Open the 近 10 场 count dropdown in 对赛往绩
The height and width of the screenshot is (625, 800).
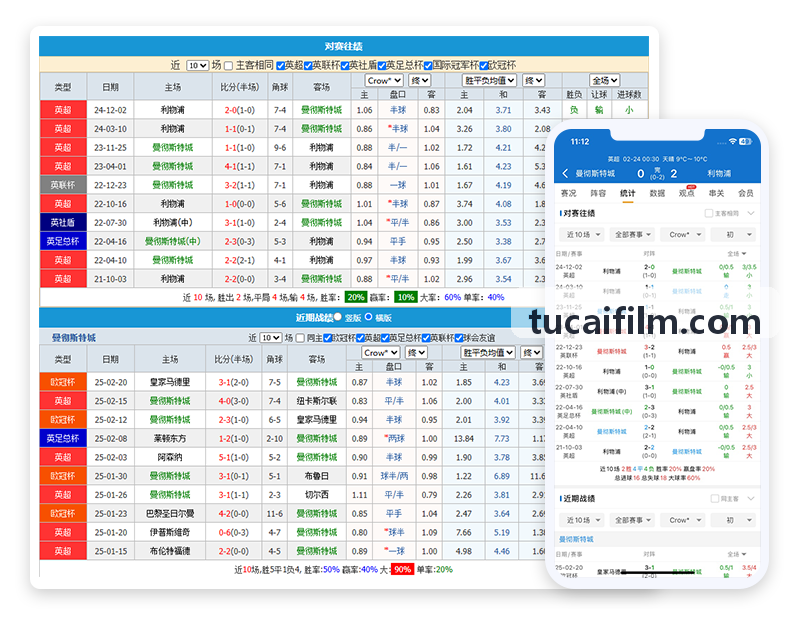(197, 65)
